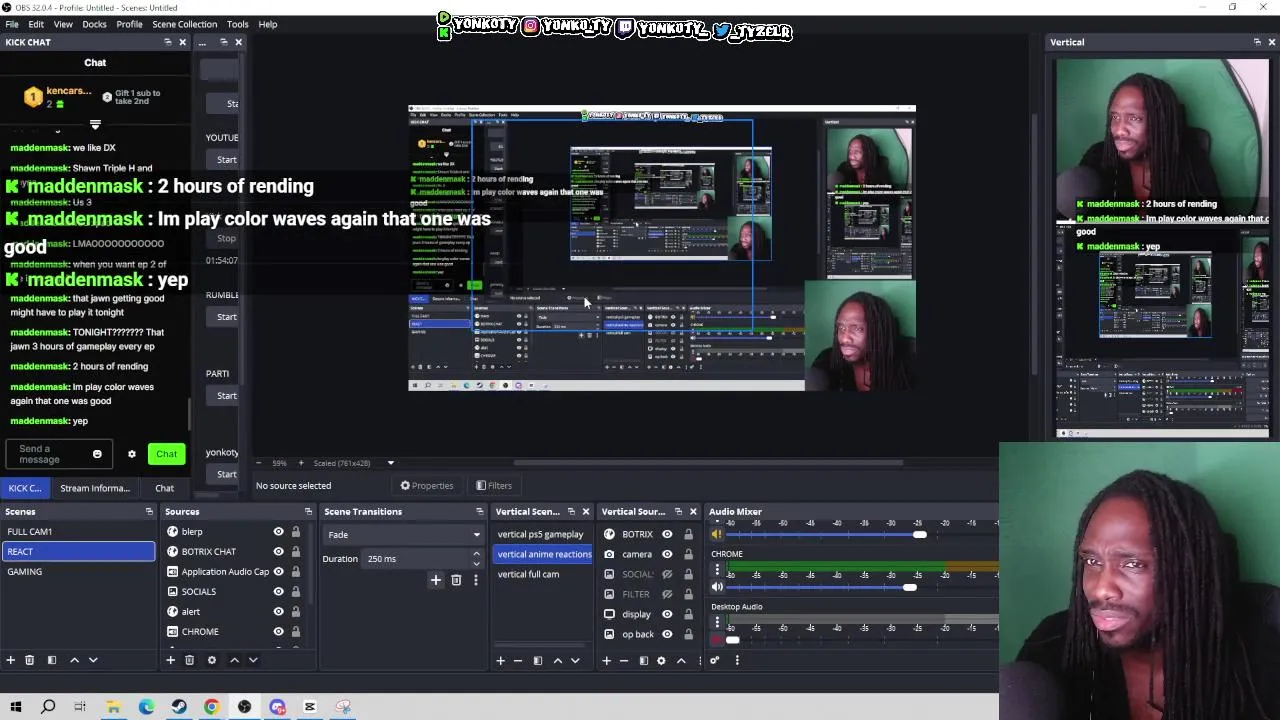Select the GAMING scene

pos(78,572)
